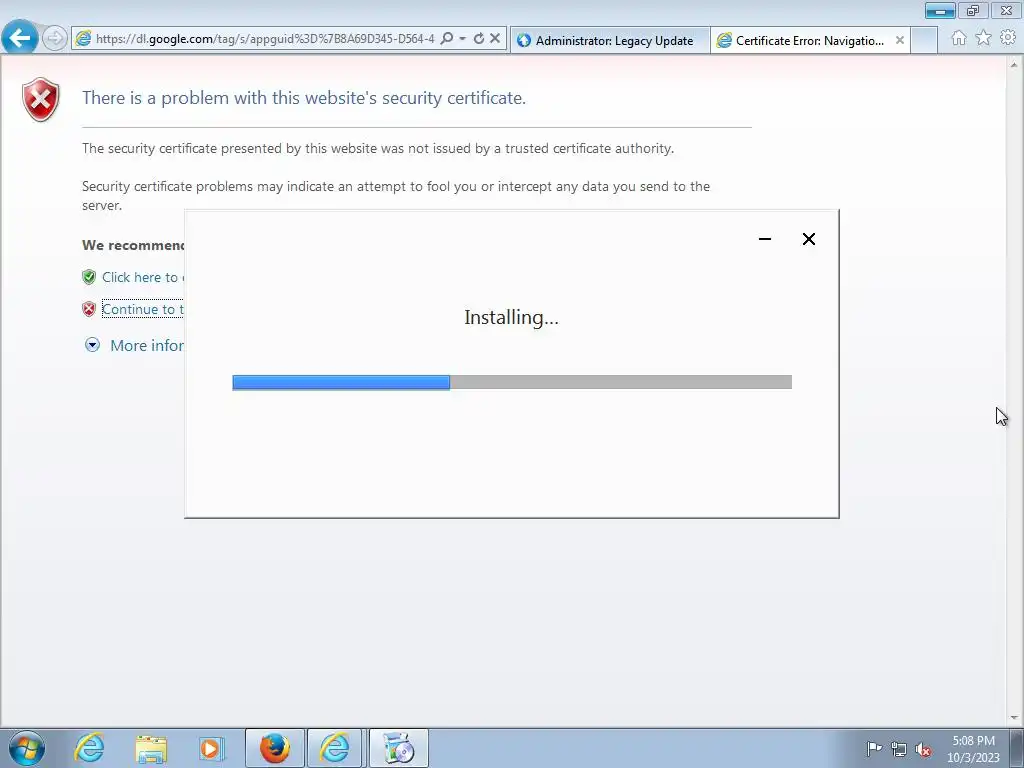Screen dimensions: 1024x768
Task: Open a new blank tab
Action: tap(924, 40)
